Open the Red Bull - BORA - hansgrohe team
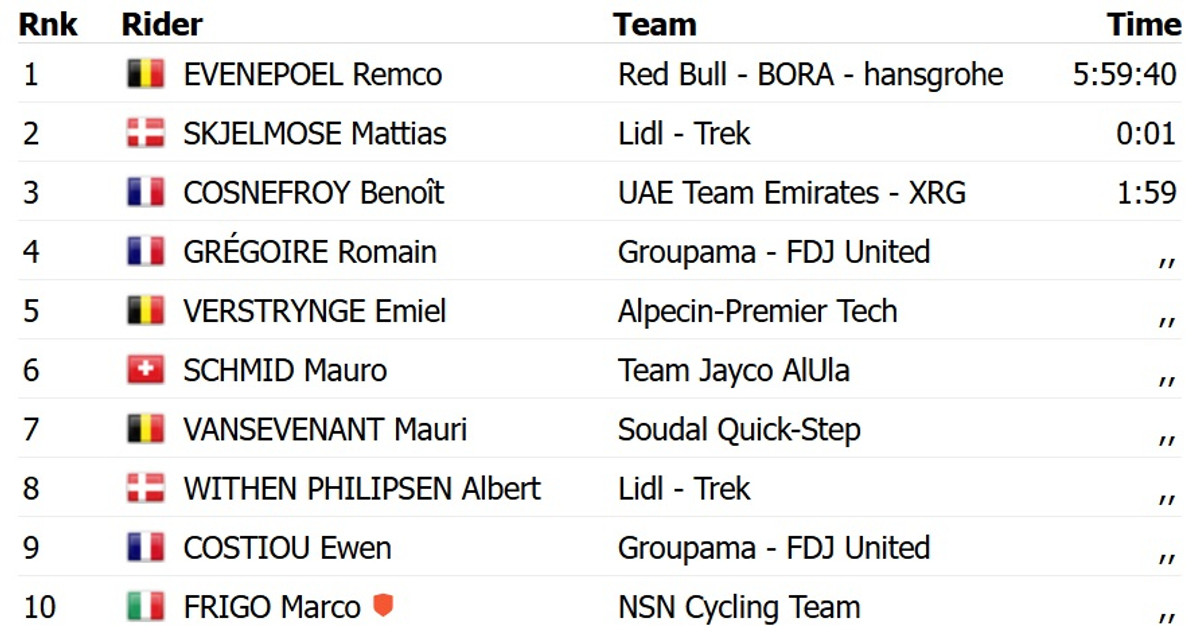This screenshot has height=634, width=1200. (810, 75)
